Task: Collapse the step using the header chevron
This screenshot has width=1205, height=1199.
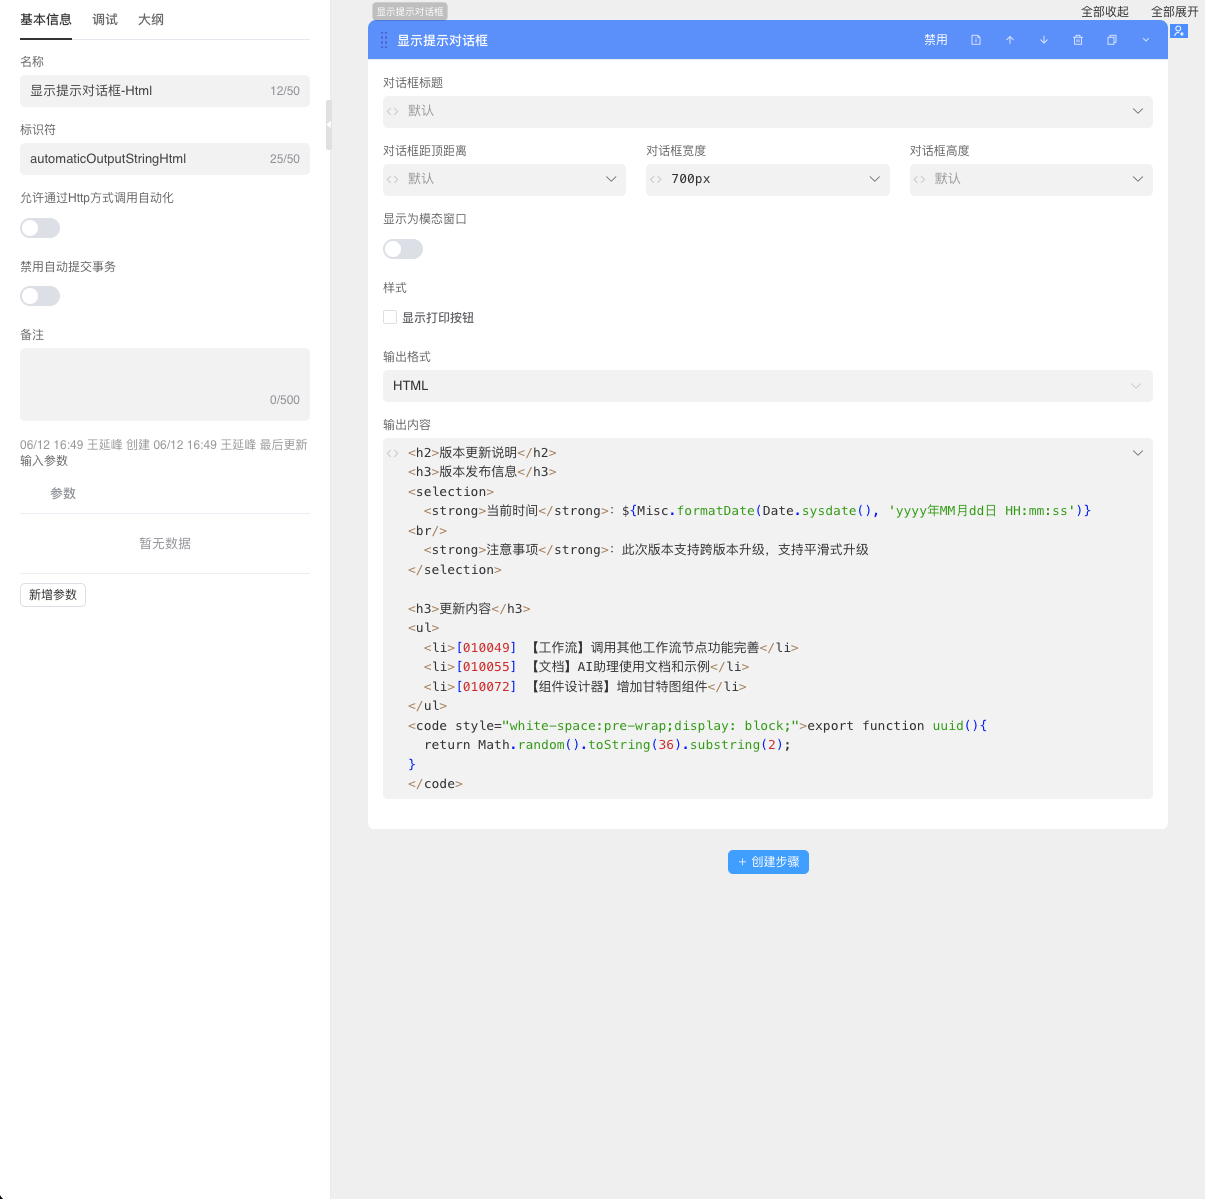Action: pos(1145,40)
